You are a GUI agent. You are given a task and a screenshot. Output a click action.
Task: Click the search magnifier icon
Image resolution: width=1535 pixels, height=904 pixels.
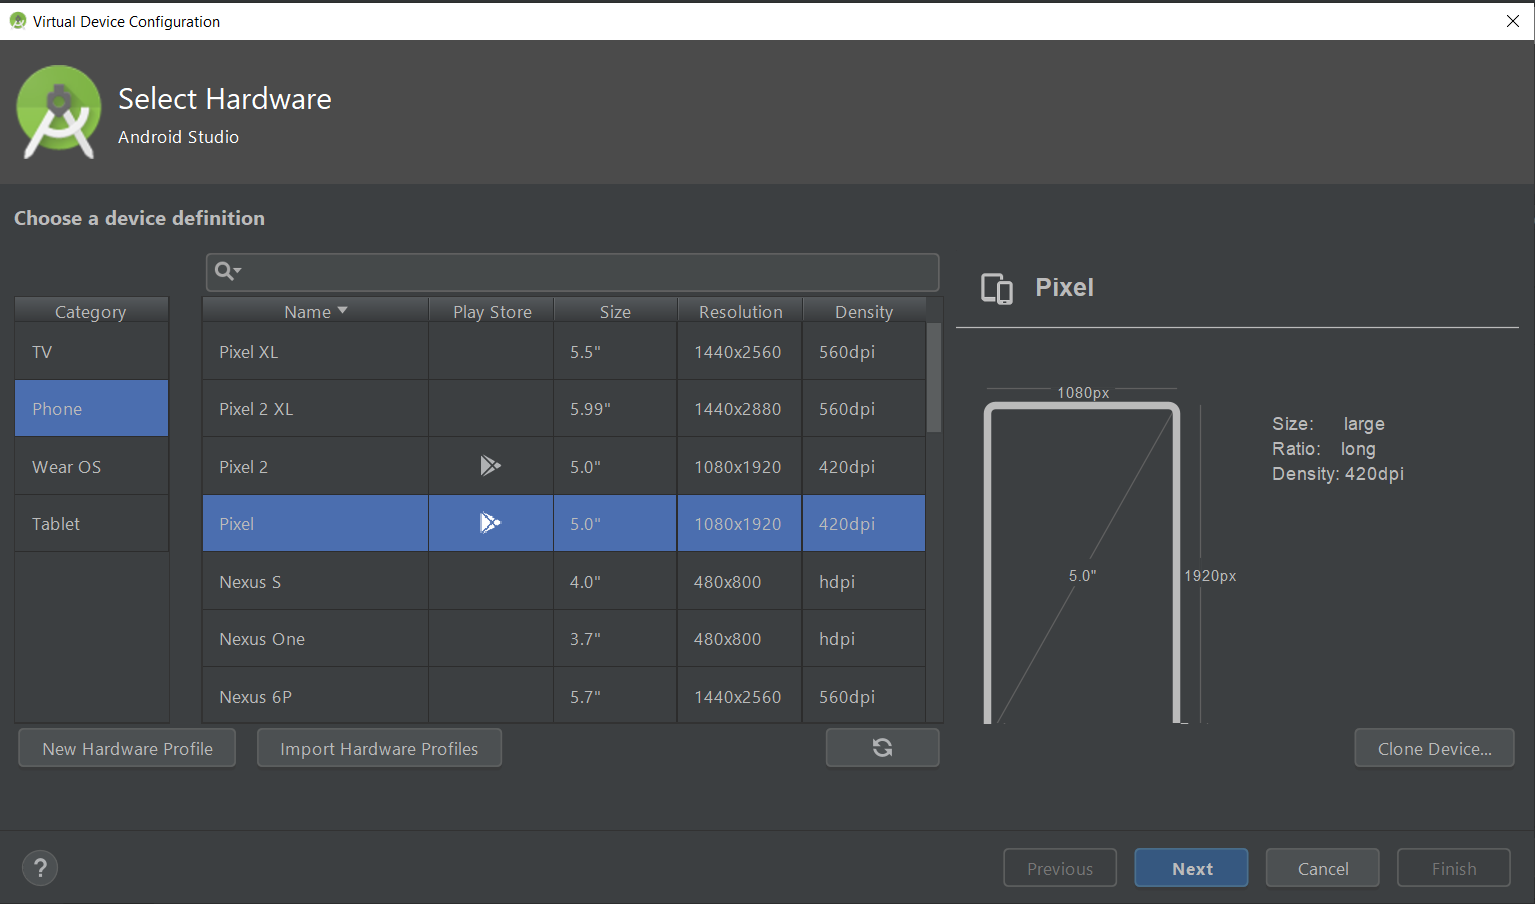tap(224, 271)
